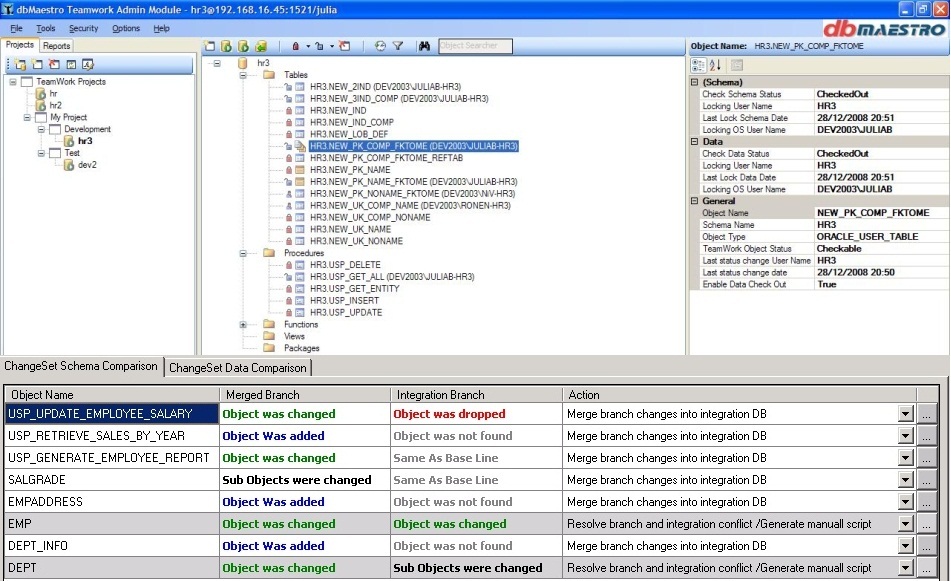The width and height of the screenshot is (951, 581).
Task: Click the Object Searcher input field
Action: pos(475,46)
